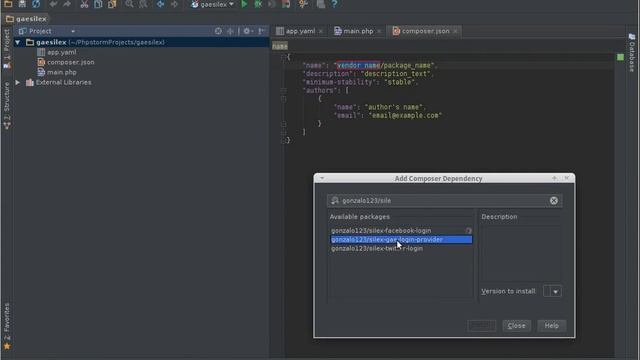The image size is (640, 360).
Task: Collapse the gaesilex root folder
Action: pos(18,42)
